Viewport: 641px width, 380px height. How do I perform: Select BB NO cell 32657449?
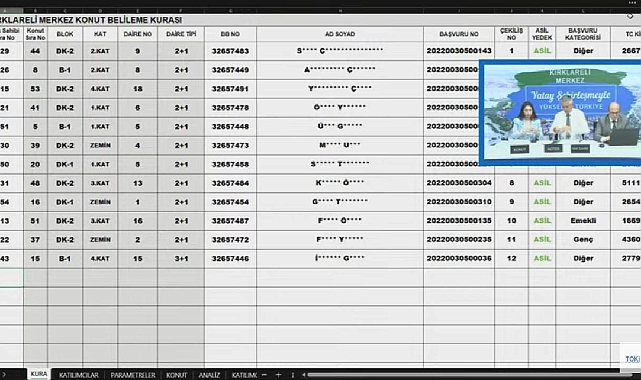click(x=231, y=70)
